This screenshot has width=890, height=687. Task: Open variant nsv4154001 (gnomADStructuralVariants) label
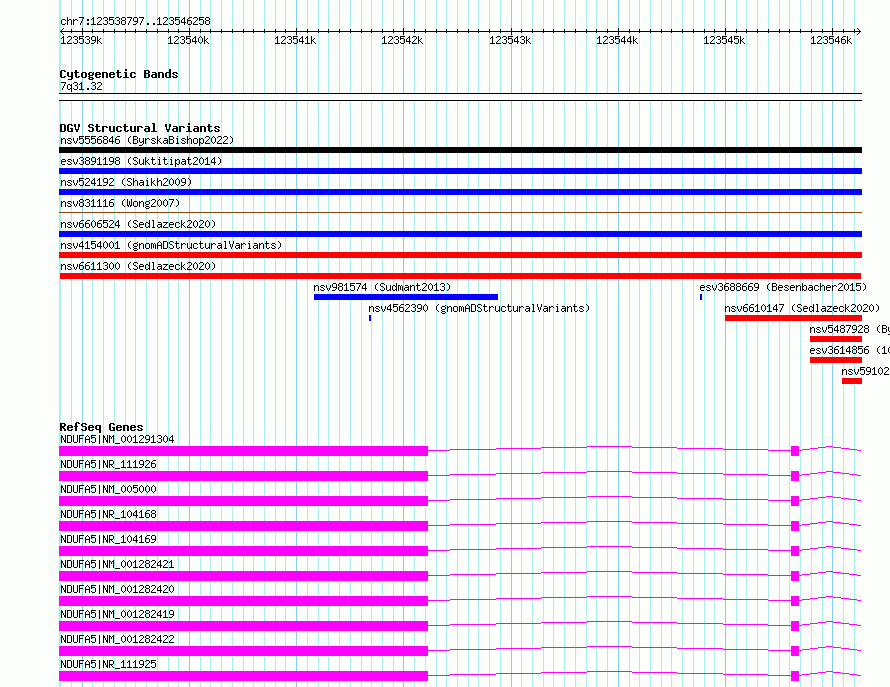(171, 245)
